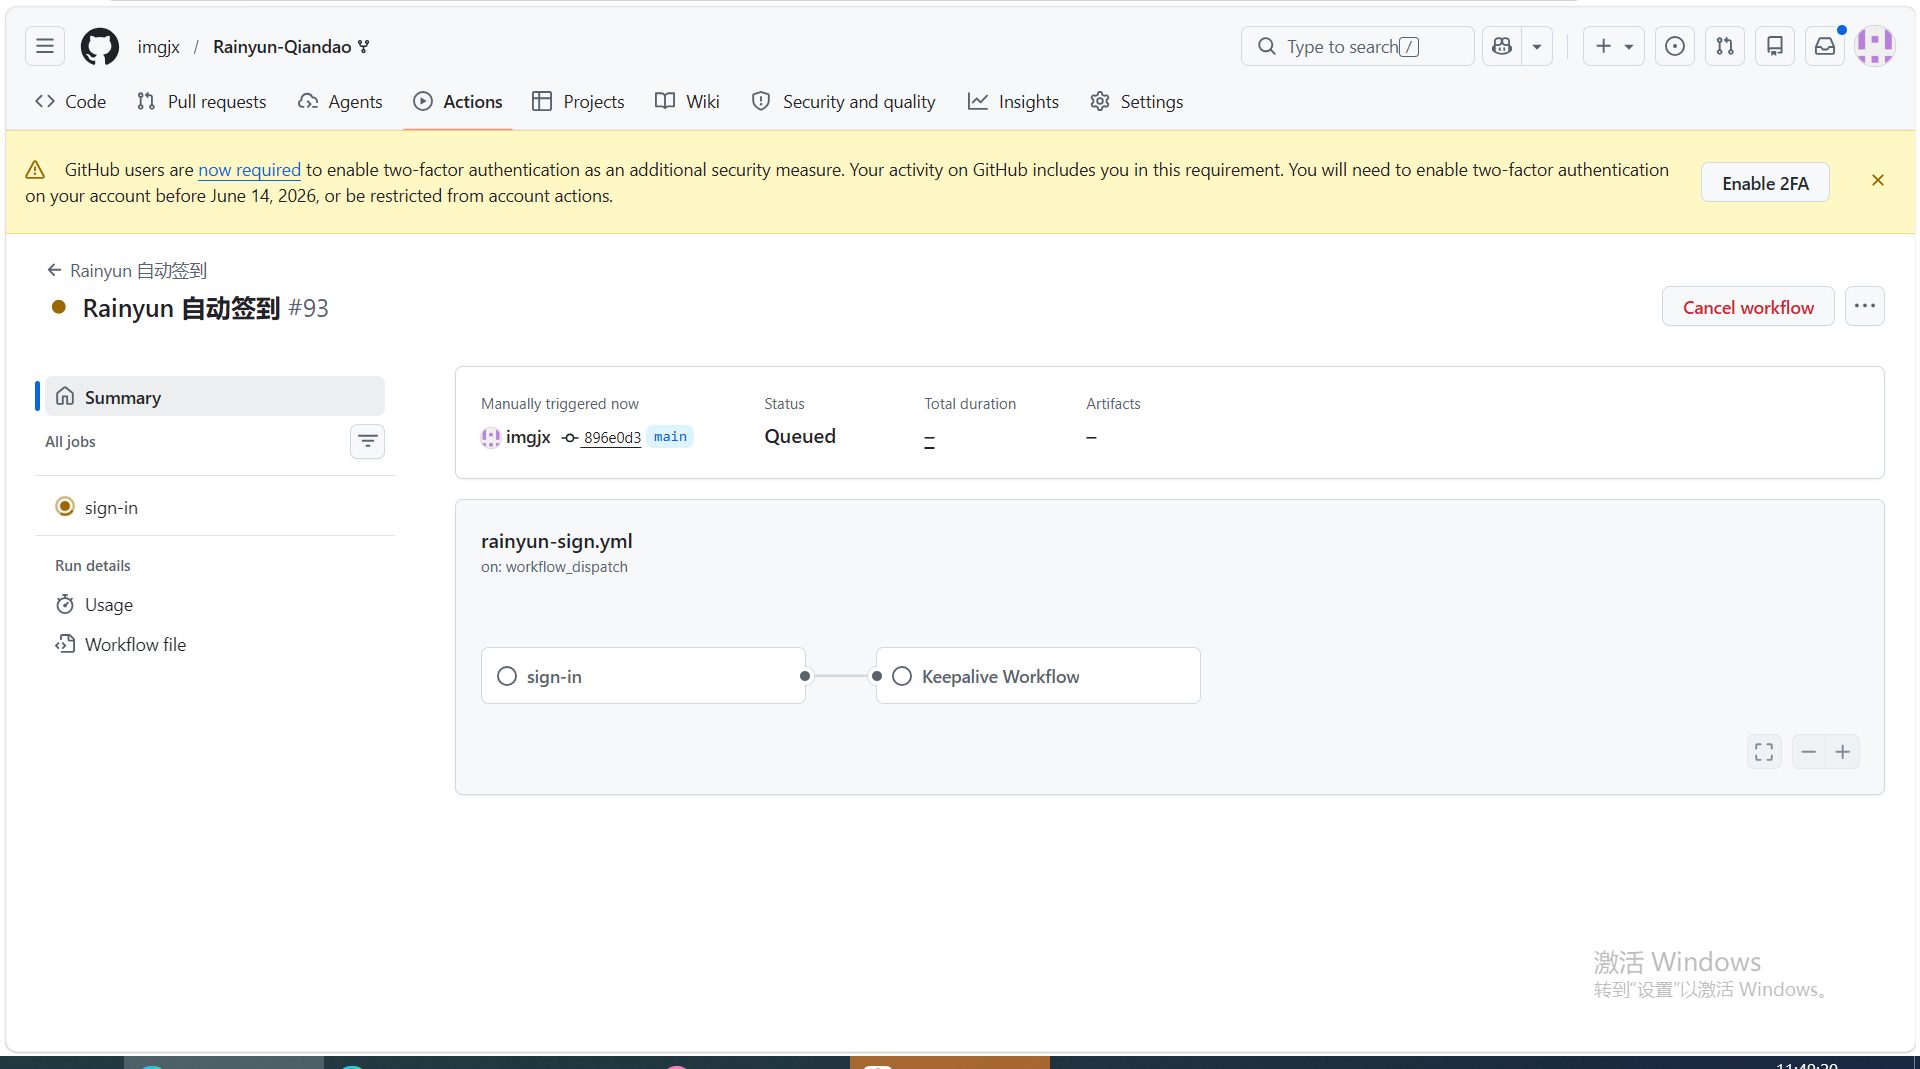Viewport: 1920px width, 1069px height.
Task: Click the Cancel workflow button
Action: click(x=1748, y=307)
